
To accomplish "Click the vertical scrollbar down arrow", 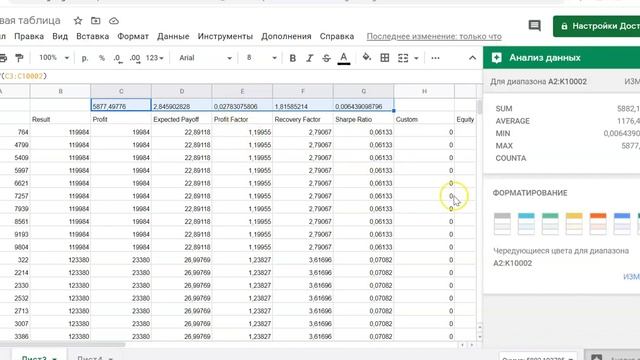I will (480, 337).
